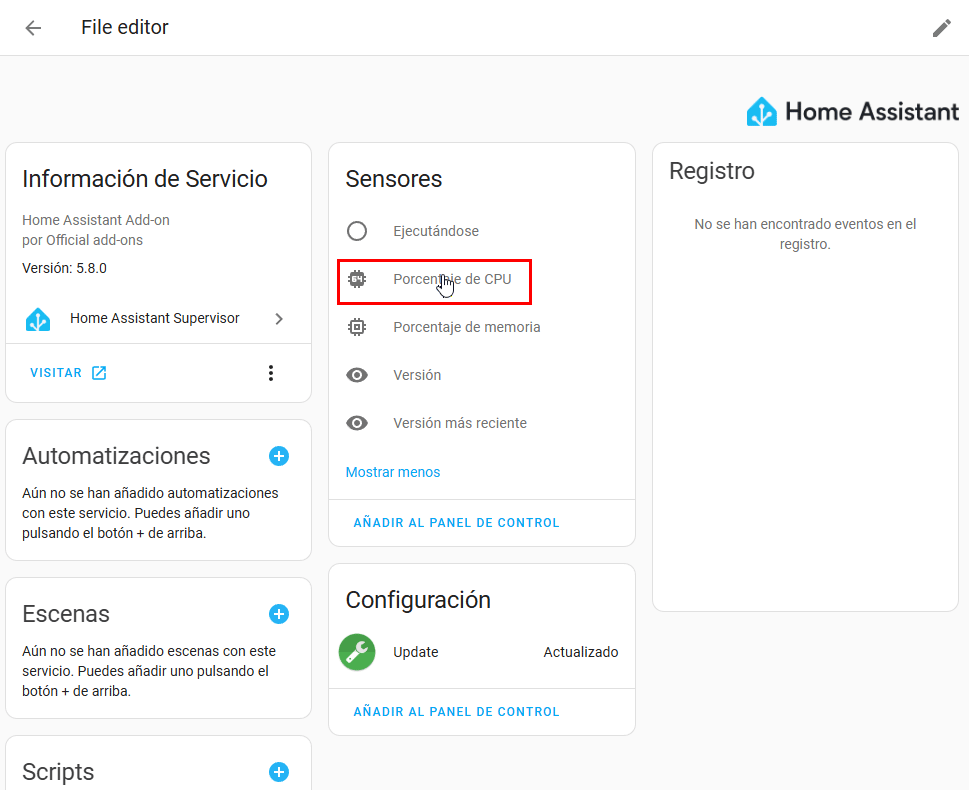This screenshot has height=790, width=969.
Task: Open the Versión sensor entry
Action: pos(417,375)
